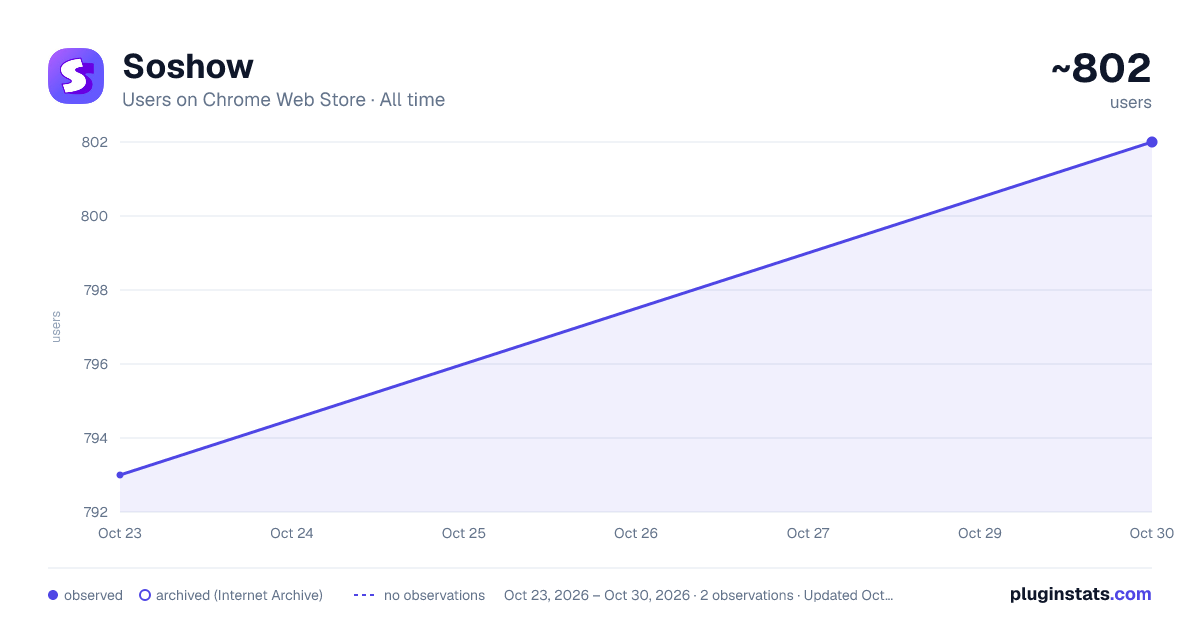Viewport: 1200px width, 630px height.
Task: Click the 794 y-axis label
Action: coord(94,438)
